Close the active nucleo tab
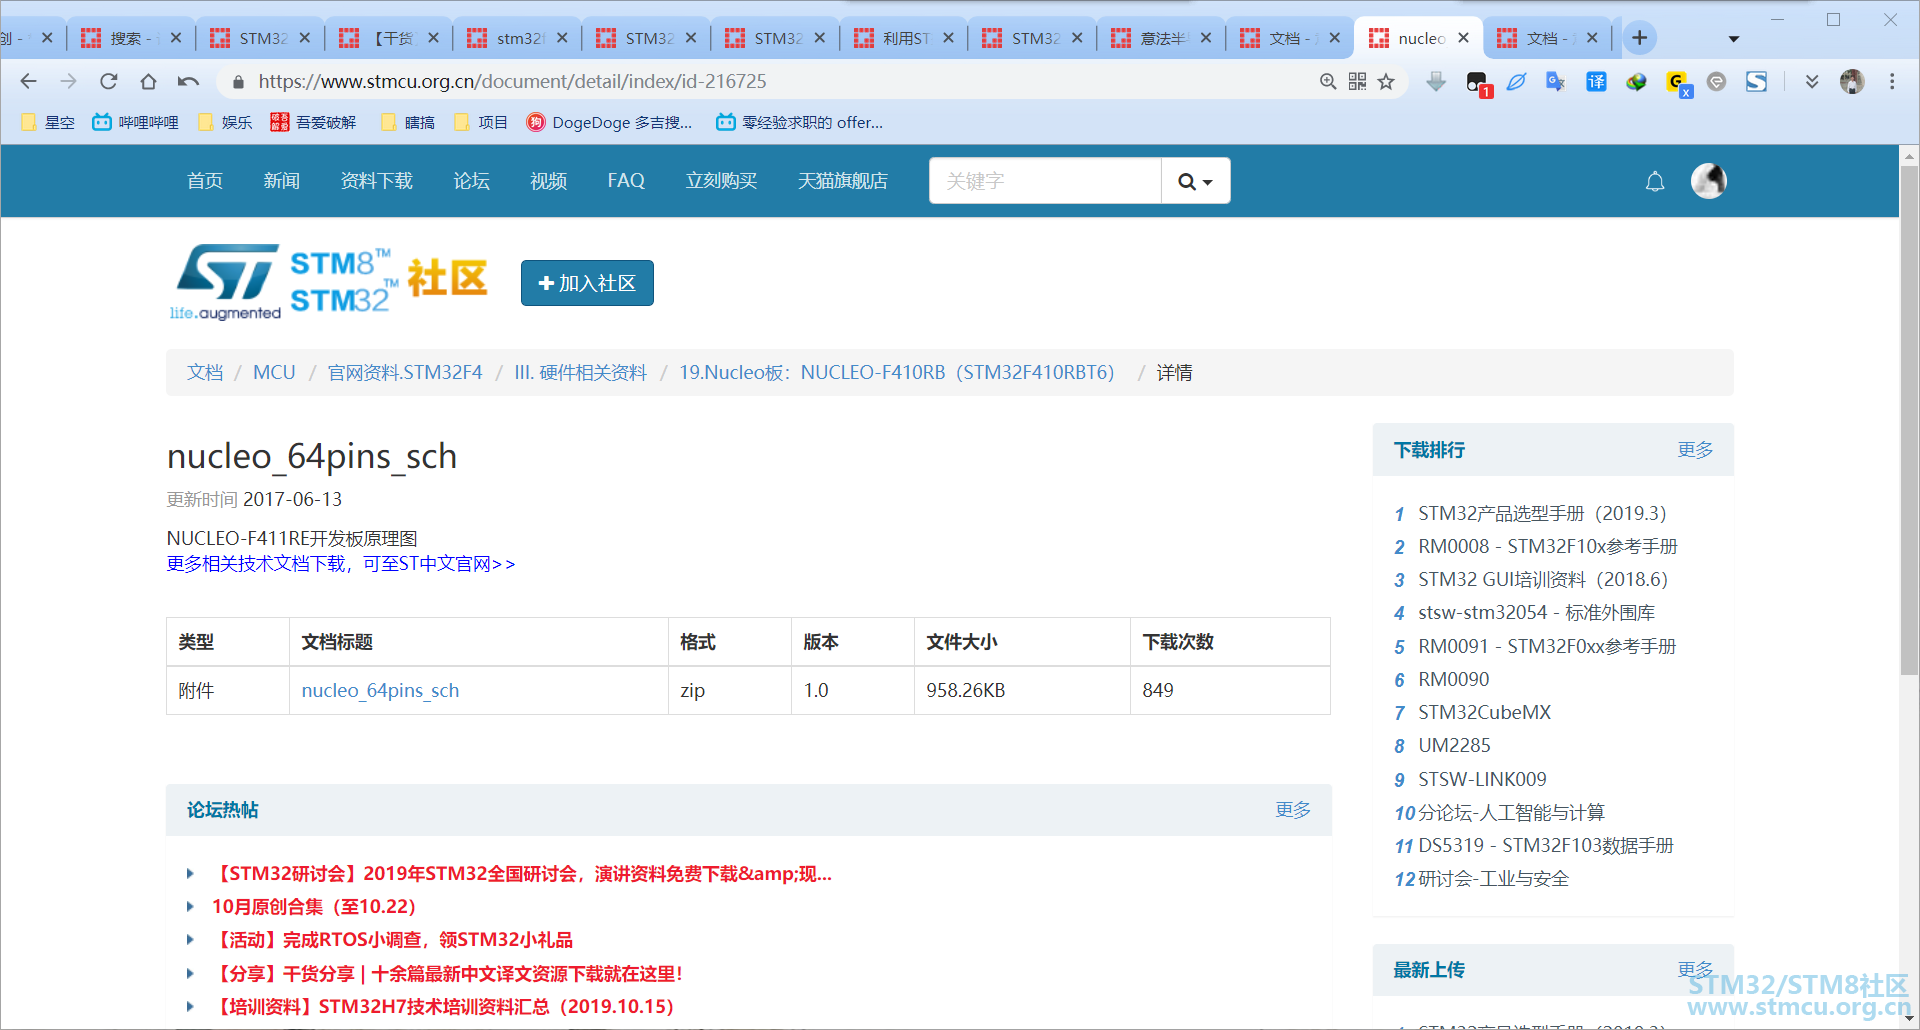 (x=1463, y=38)
